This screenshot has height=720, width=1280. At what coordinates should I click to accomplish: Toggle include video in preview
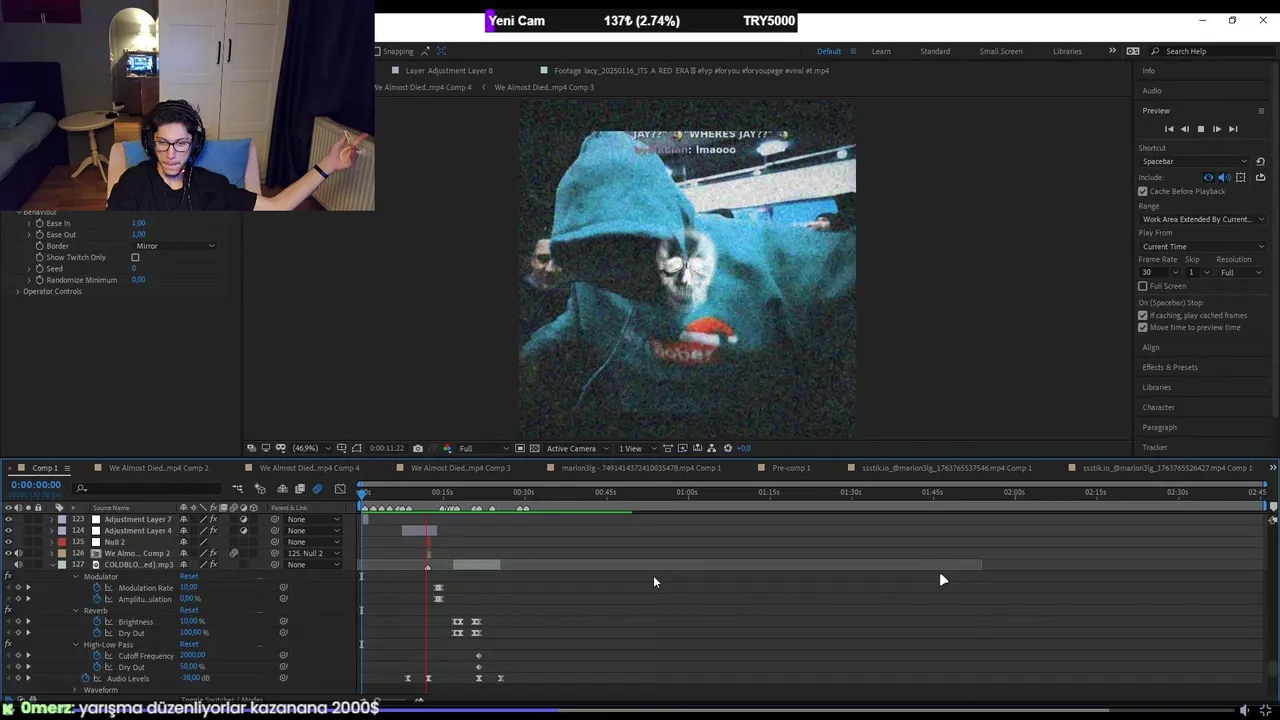pyautogui.click(x=1208, y=177)
